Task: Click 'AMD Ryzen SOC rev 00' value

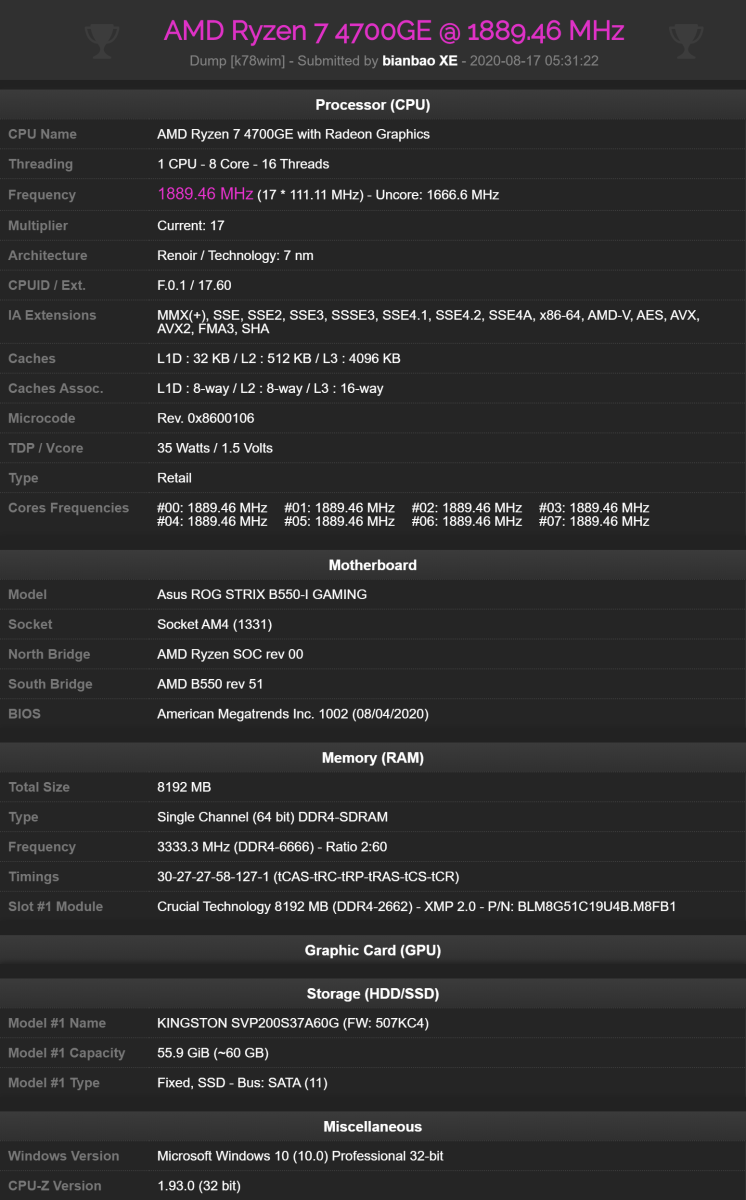Action: (230, 655)
